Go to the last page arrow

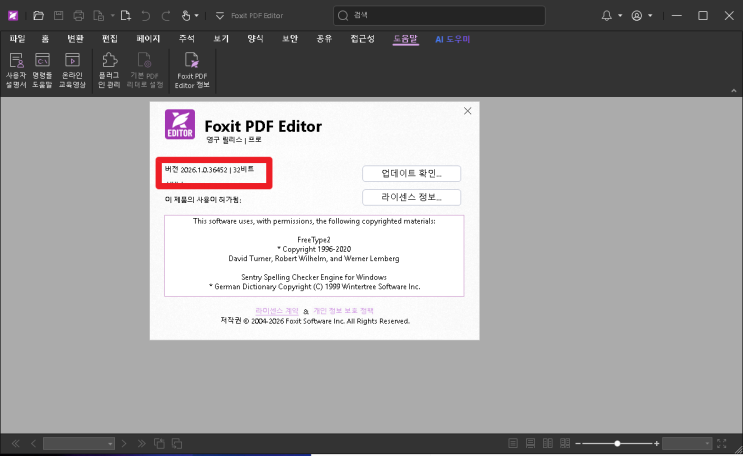pyautogui.click(x=142, y=444)
